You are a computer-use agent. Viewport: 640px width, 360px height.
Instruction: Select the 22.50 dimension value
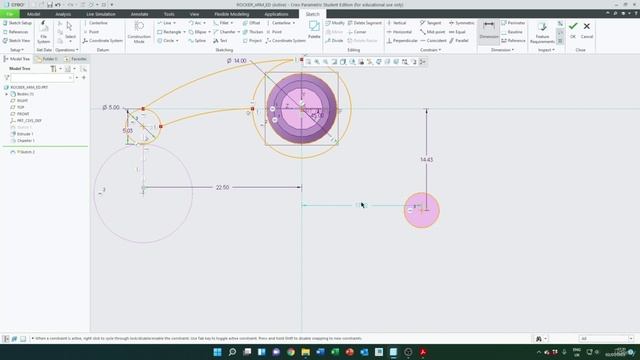(x=222, y=187)
